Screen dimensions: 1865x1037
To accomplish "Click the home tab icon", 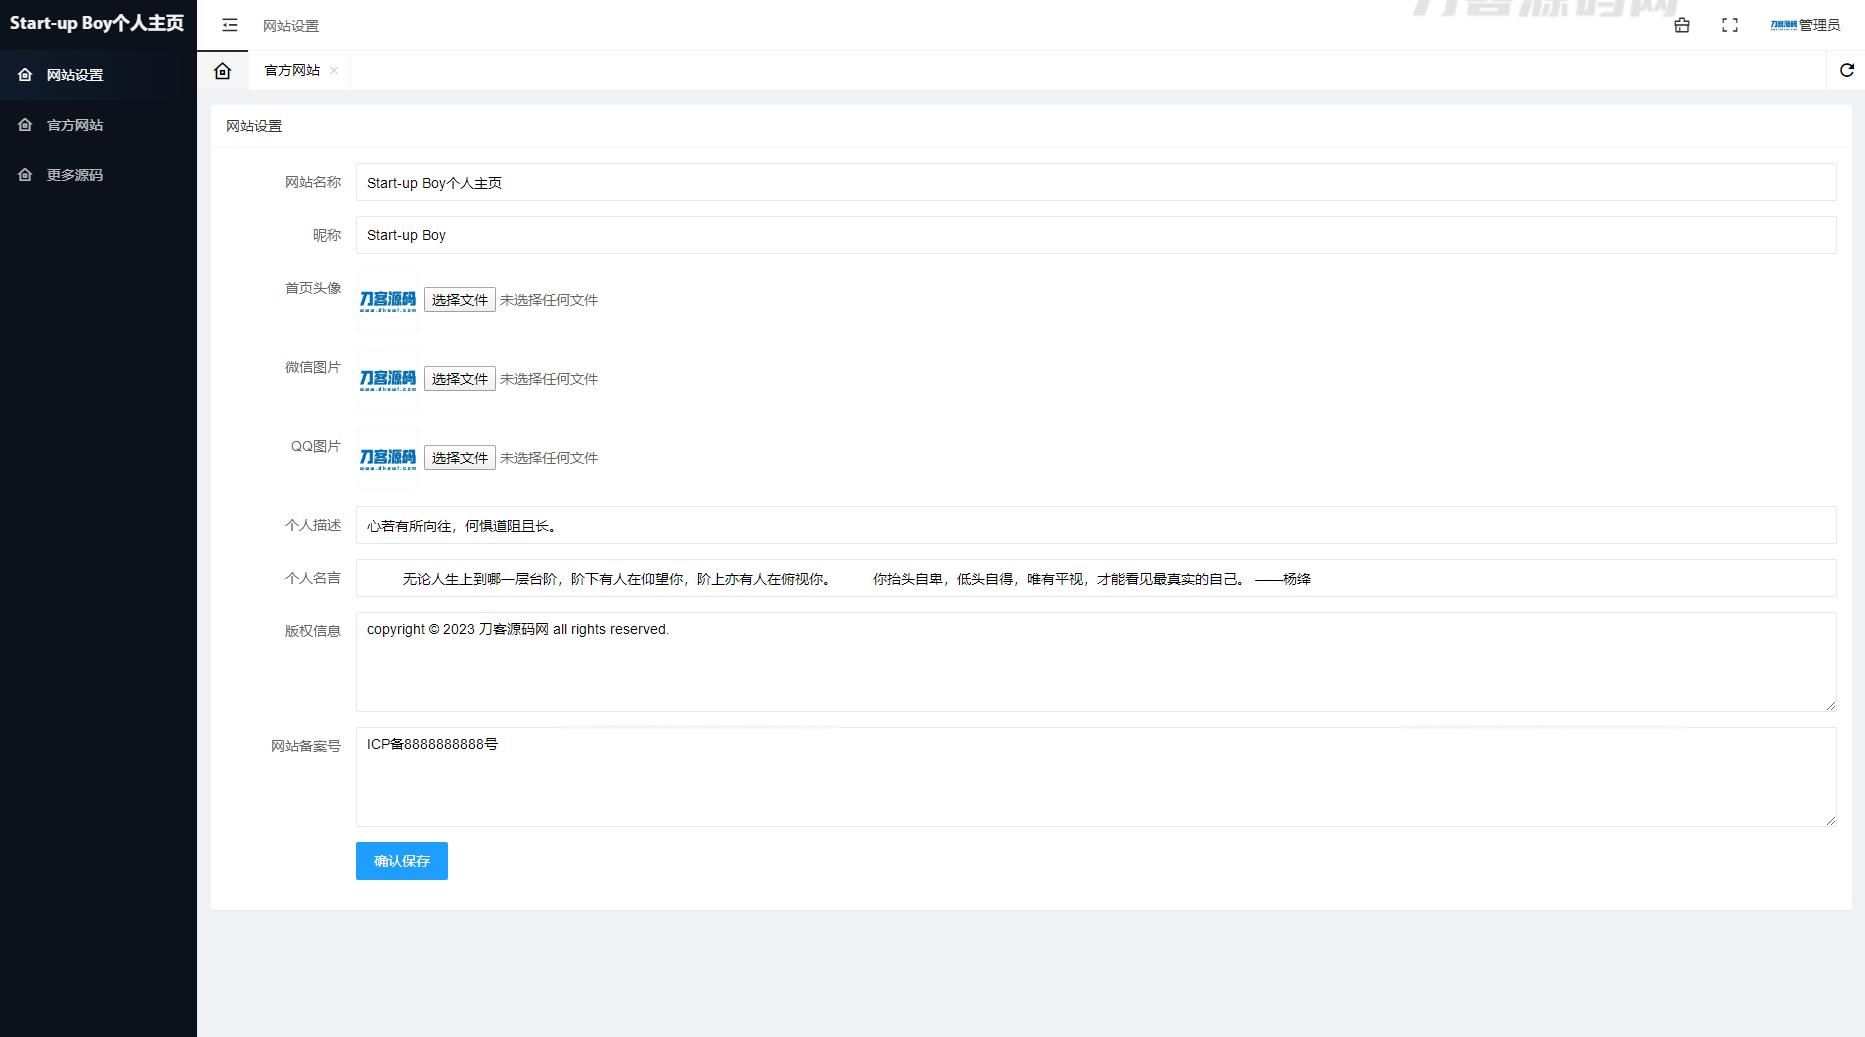I will (223, 70).
